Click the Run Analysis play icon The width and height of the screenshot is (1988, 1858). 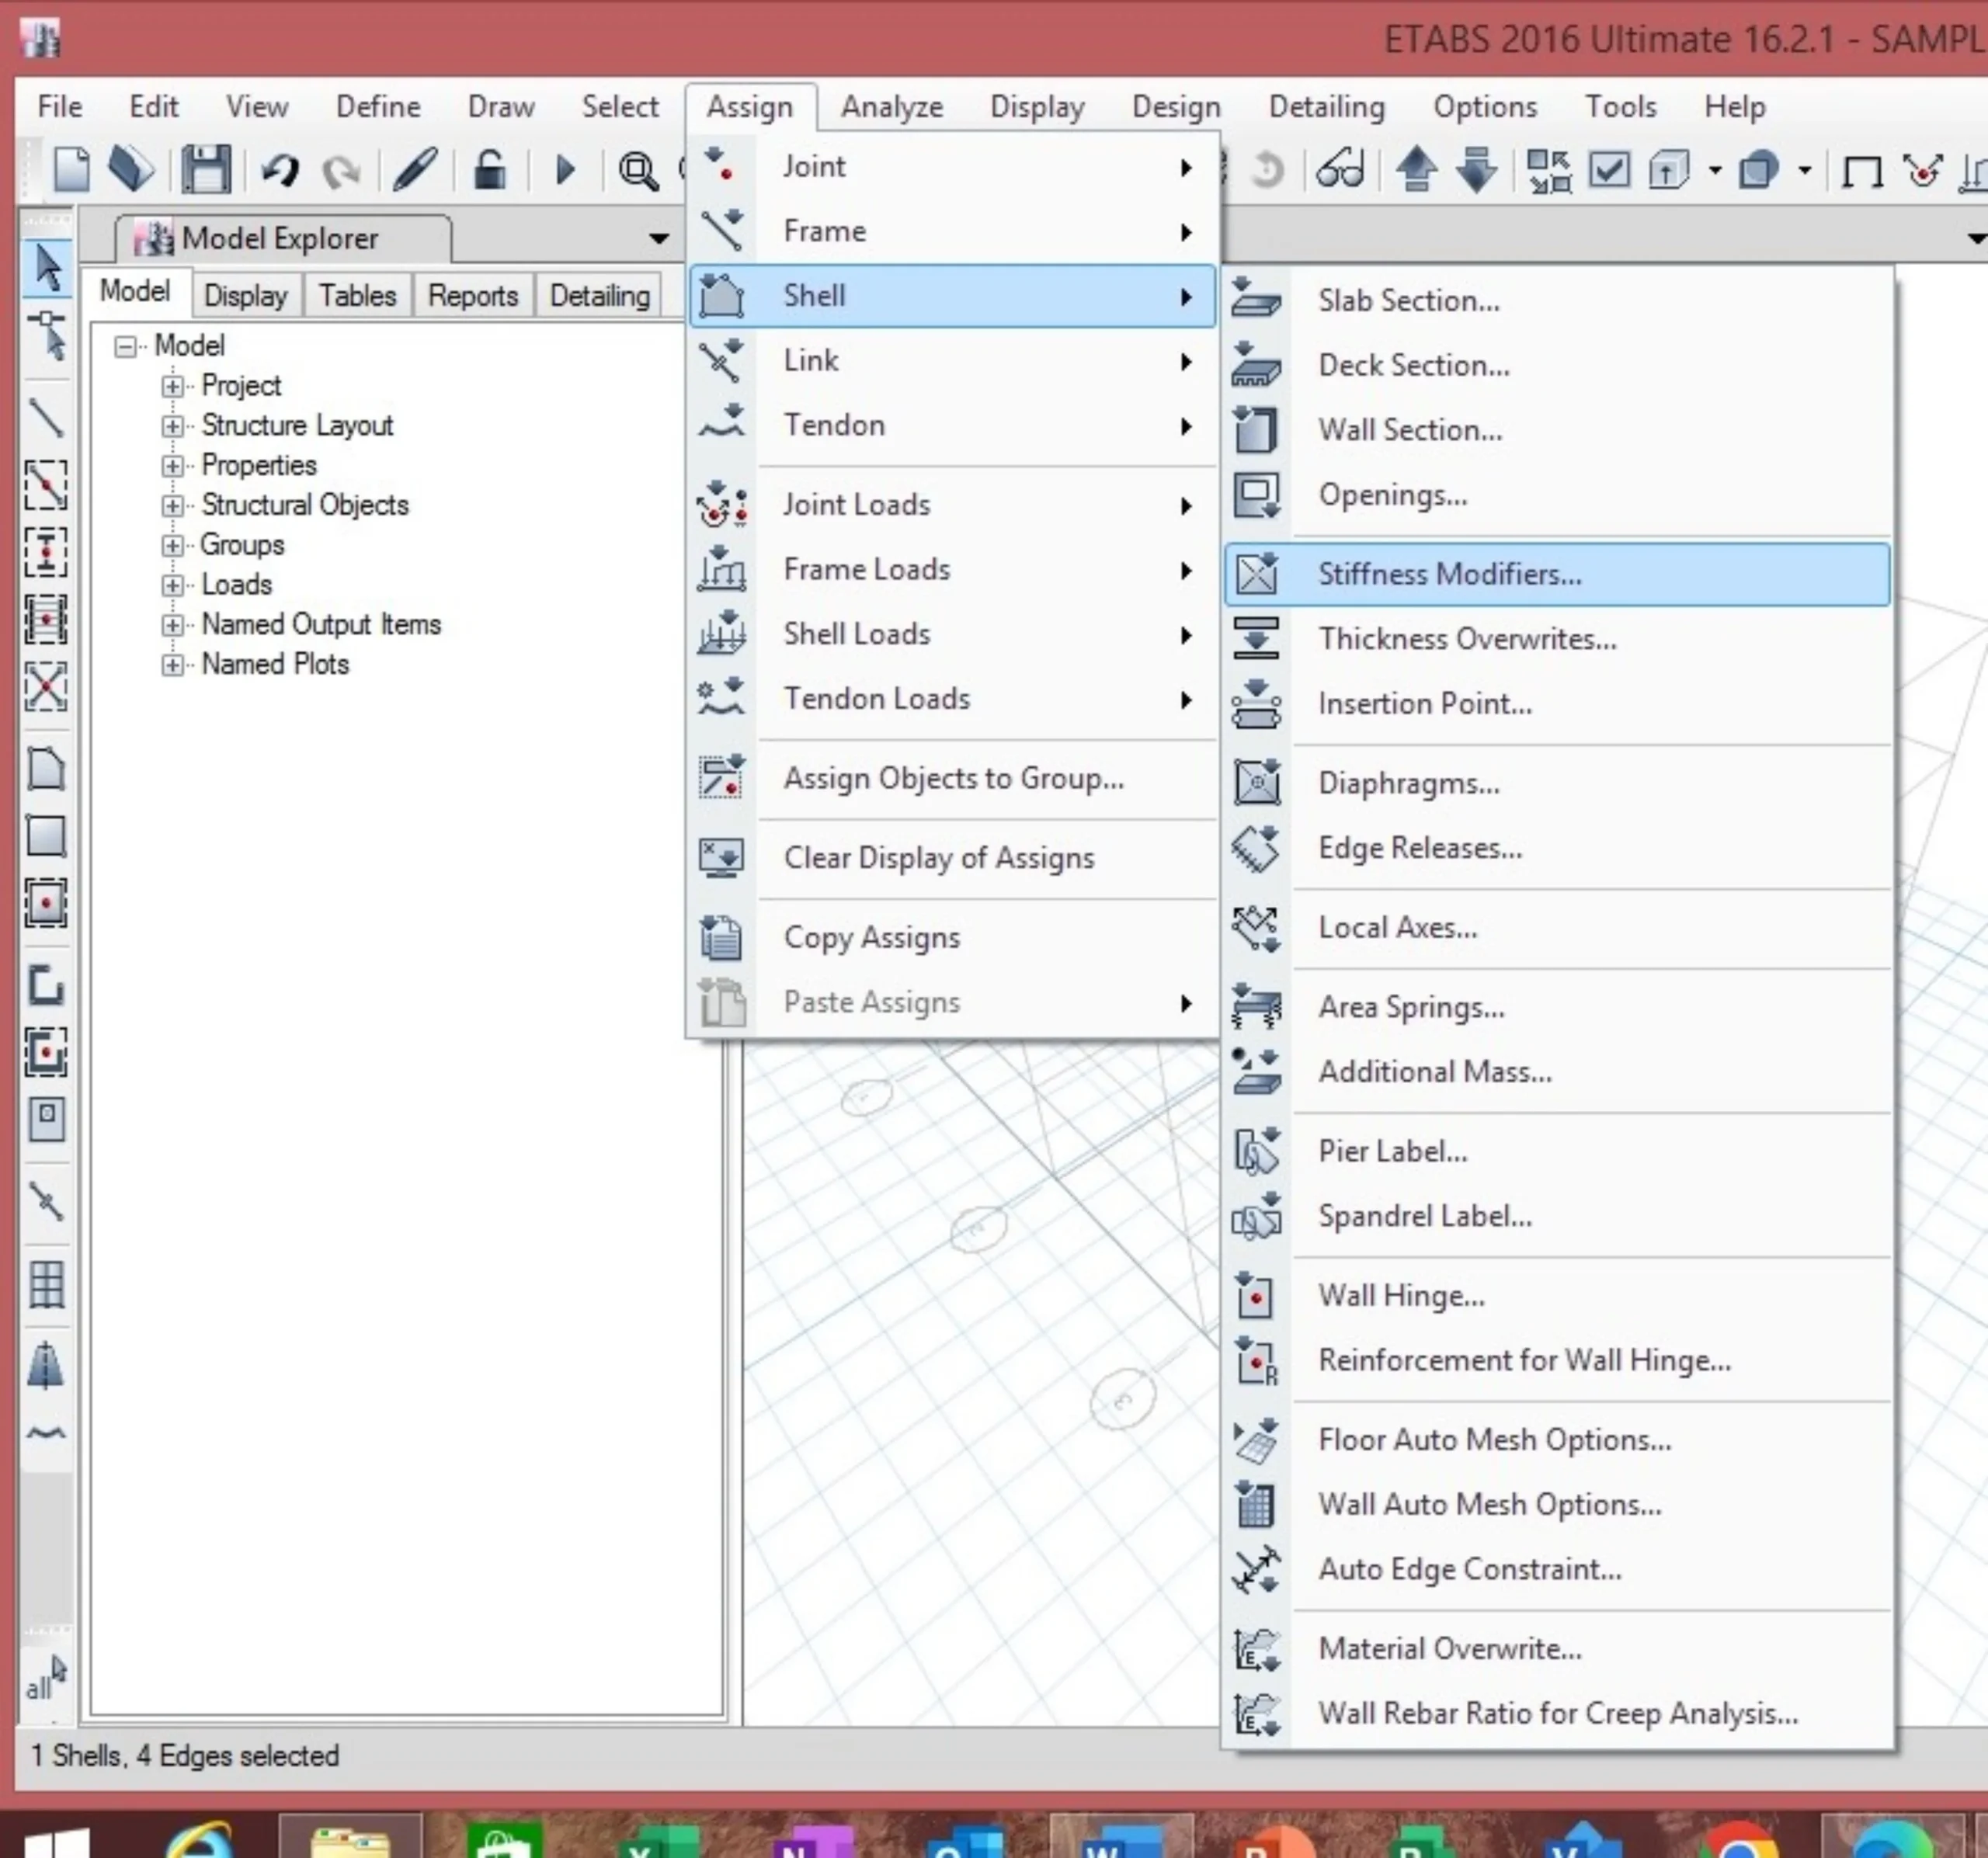[x=565, y=170]
